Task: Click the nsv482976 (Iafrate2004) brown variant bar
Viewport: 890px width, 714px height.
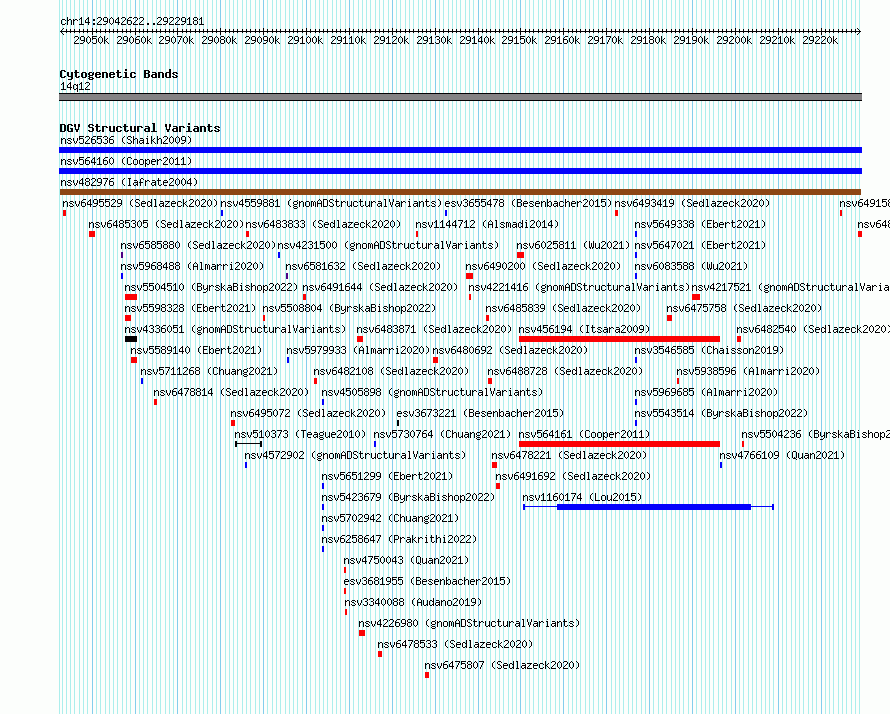Action: point(460,192)
